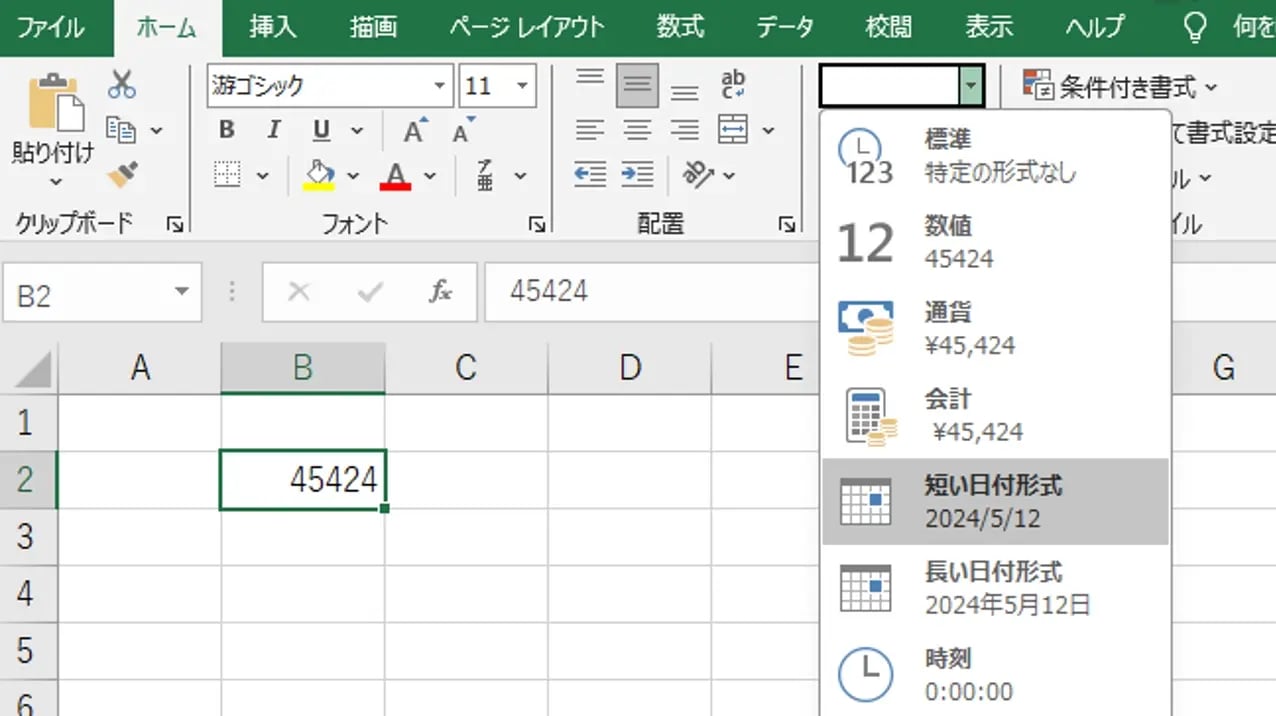Select 会計 accounting format option

point(995,415)
